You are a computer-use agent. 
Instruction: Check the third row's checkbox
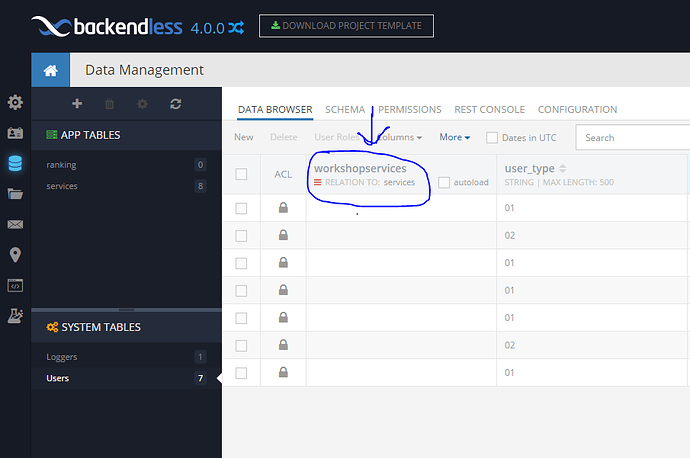(241, 263)
